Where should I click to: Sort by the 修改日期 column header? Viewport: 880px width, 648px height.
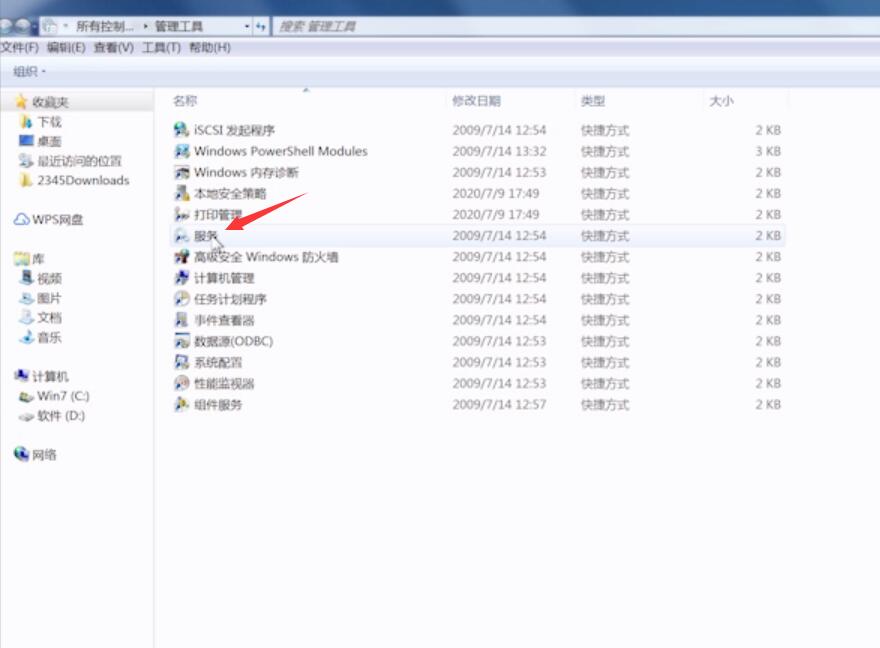476,101
